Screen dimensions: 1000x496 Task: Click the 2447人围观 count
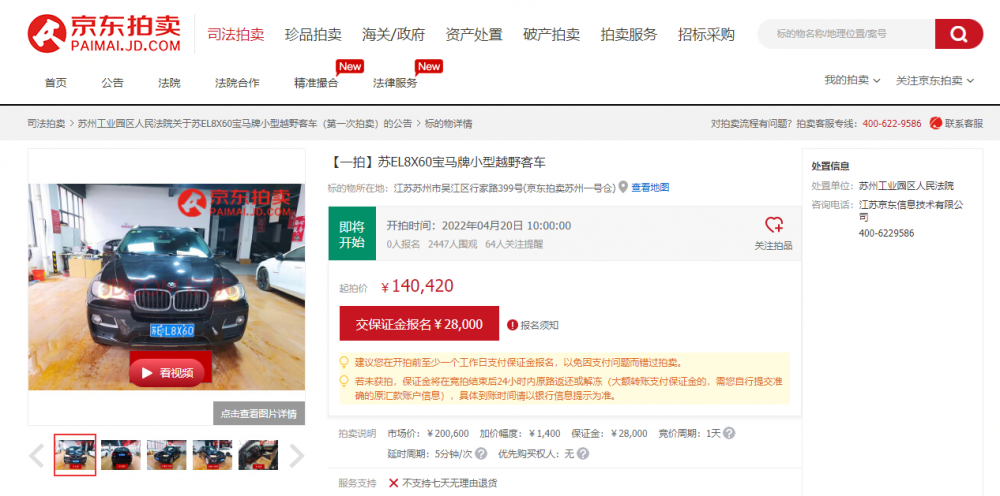point(453,244)
